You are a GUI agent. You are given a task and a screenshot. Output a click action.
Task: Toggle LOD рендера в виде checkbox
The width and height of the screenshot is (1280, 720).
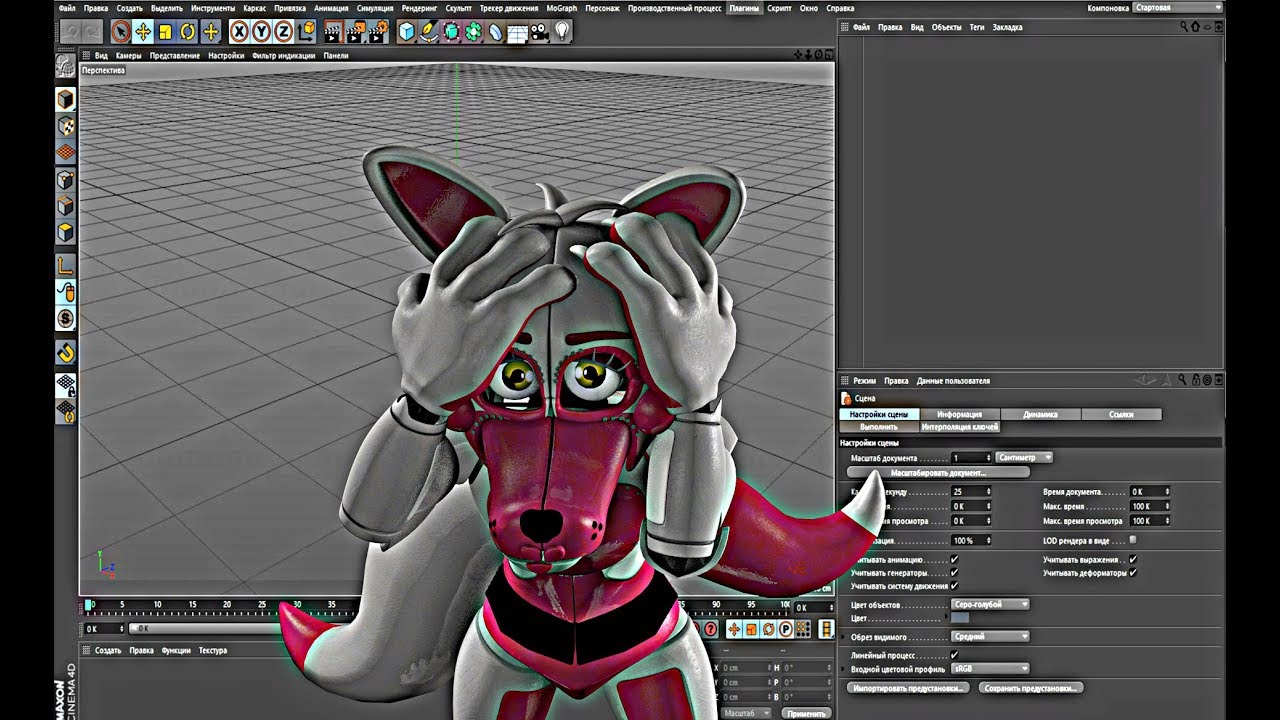[1132, 540]
